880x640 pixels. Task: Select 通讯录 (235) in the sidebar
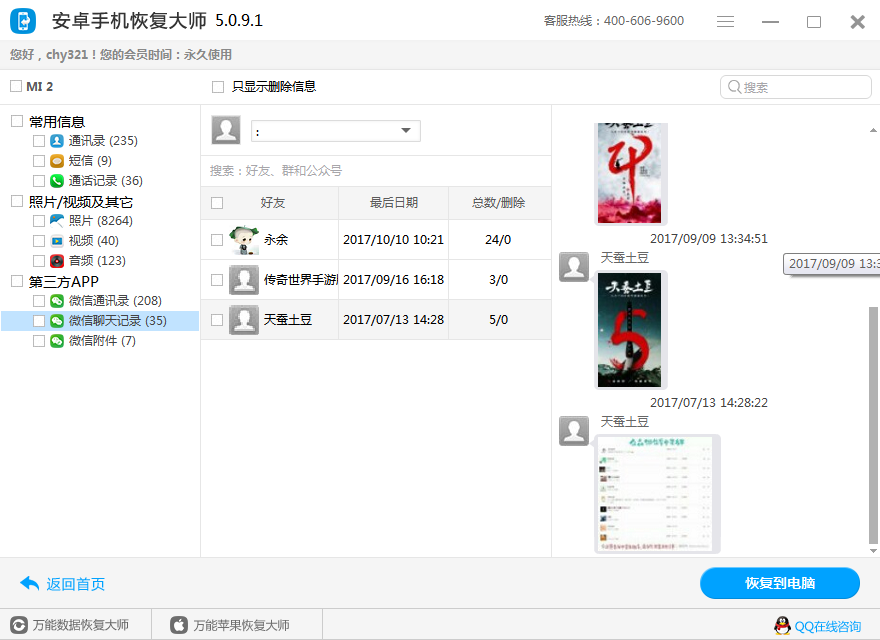[x=103, y=140]
